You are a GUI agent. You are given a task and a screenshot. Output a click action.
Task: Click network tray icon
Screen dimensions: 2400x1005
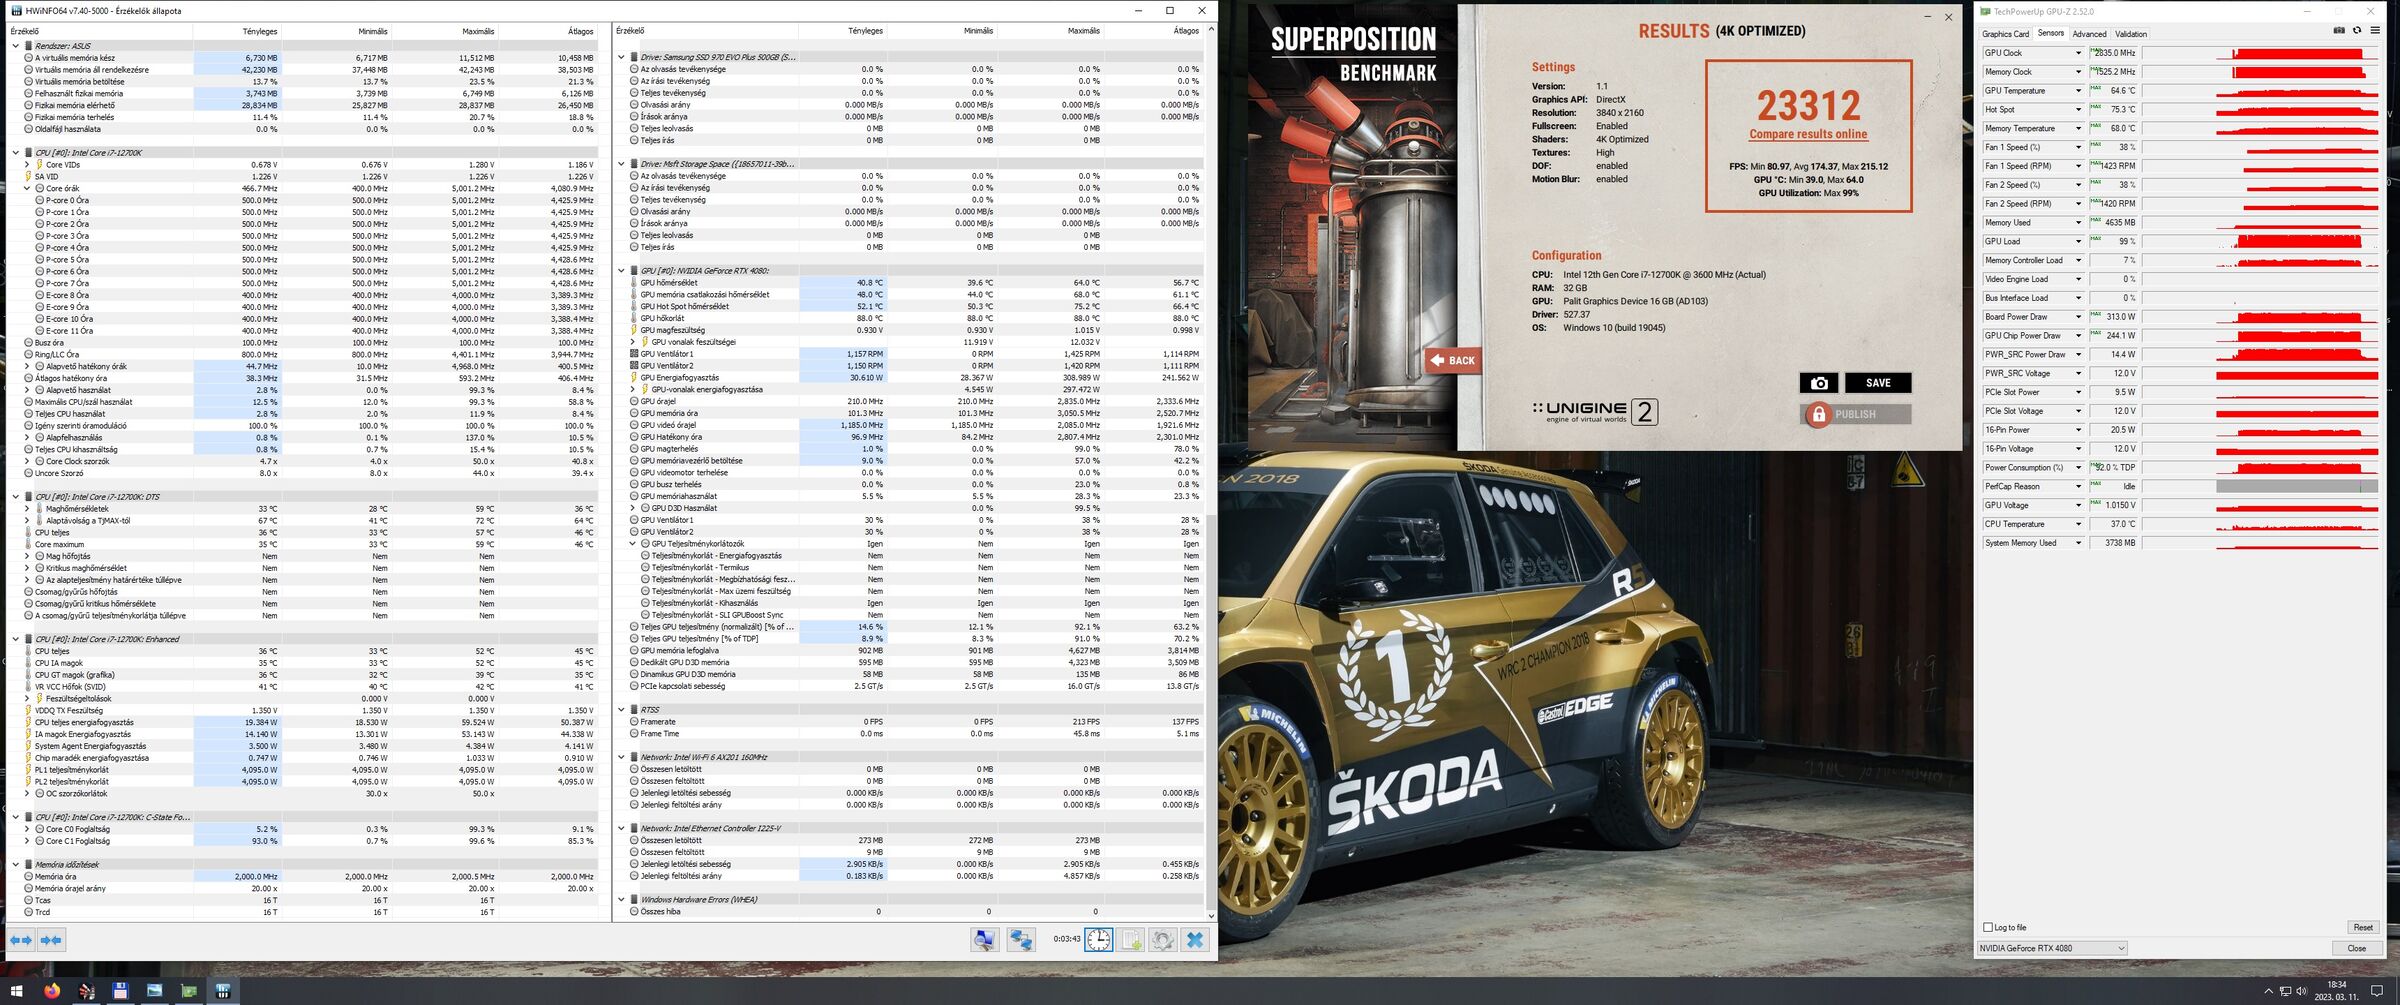click(x=2285, y=991)
